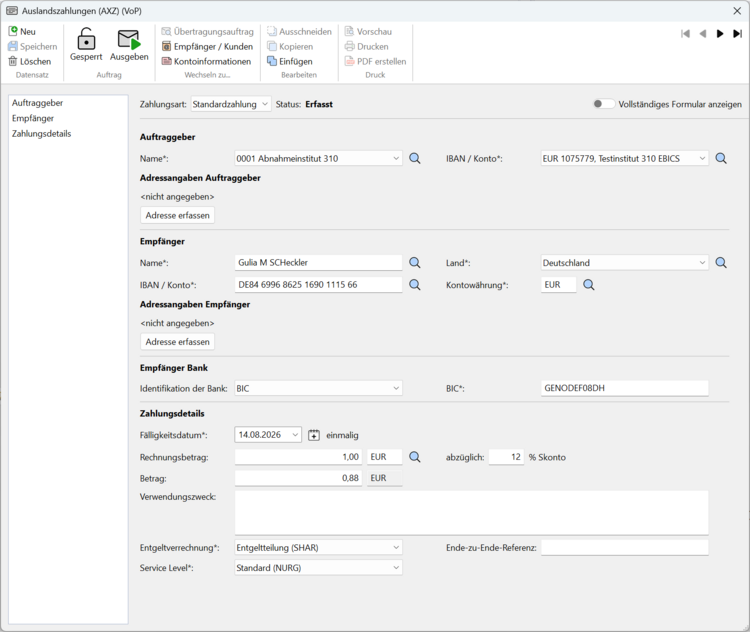Open Übertragungsauftrag in the ribbon
Screen dimensions: 750x632
point(208,32)
